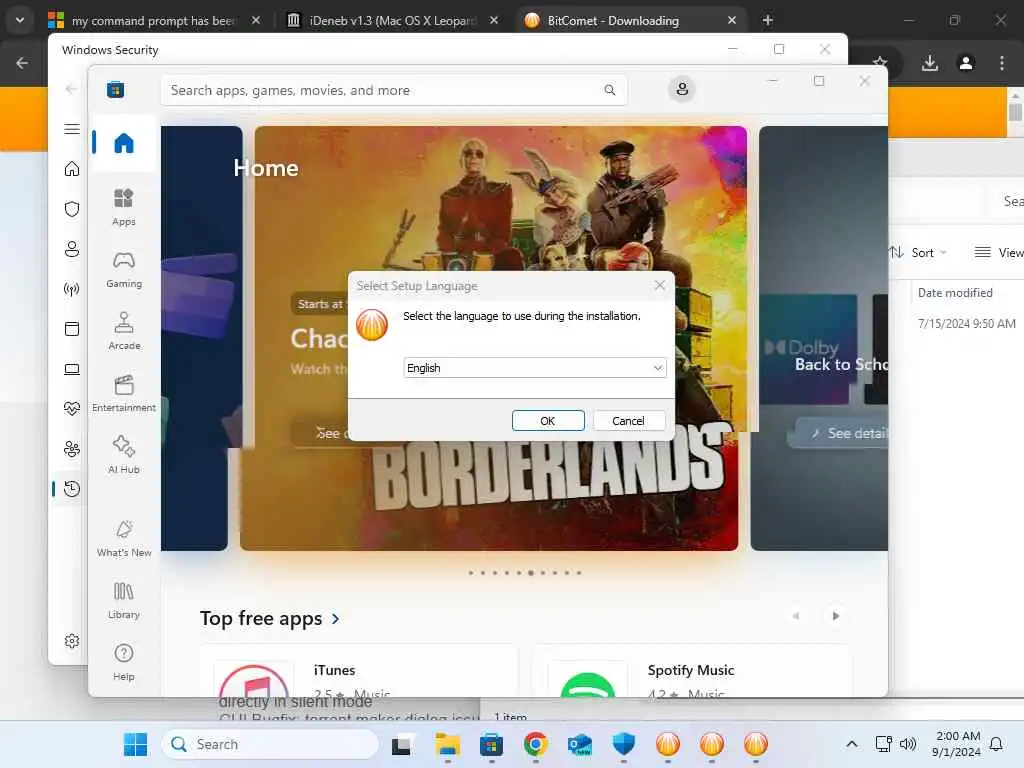Open AI Hub in Microsoft Store
Screen dimensions: 1024x768
[x=124, y=456]
